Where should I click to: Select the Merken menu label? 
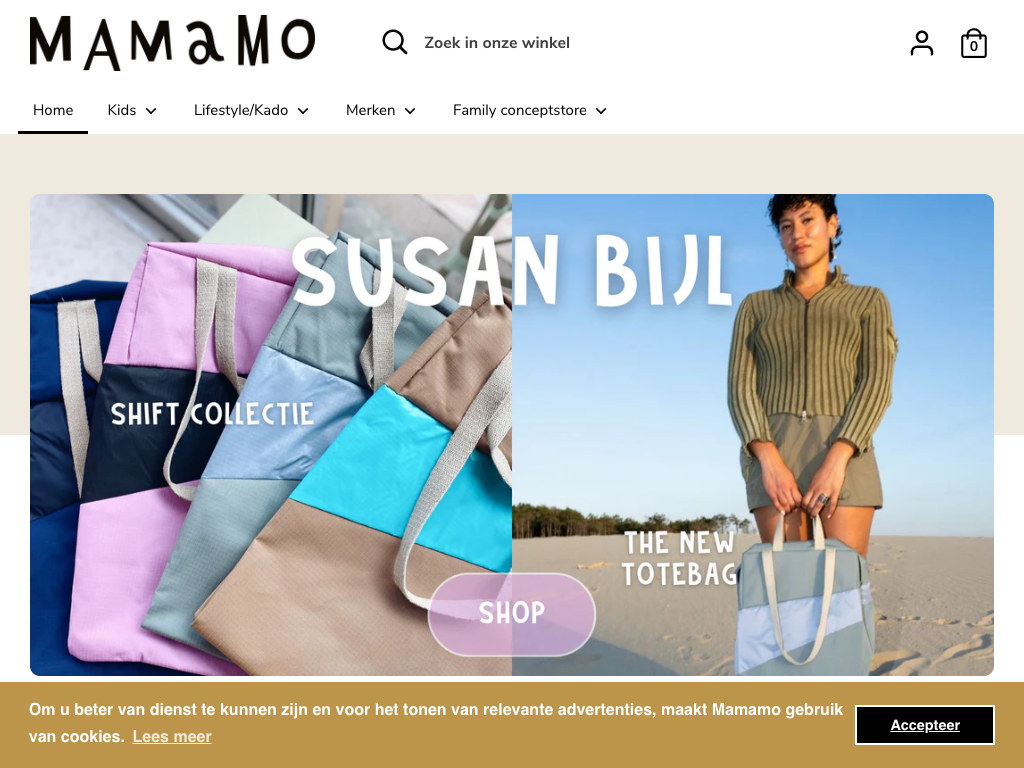point(370,110)
